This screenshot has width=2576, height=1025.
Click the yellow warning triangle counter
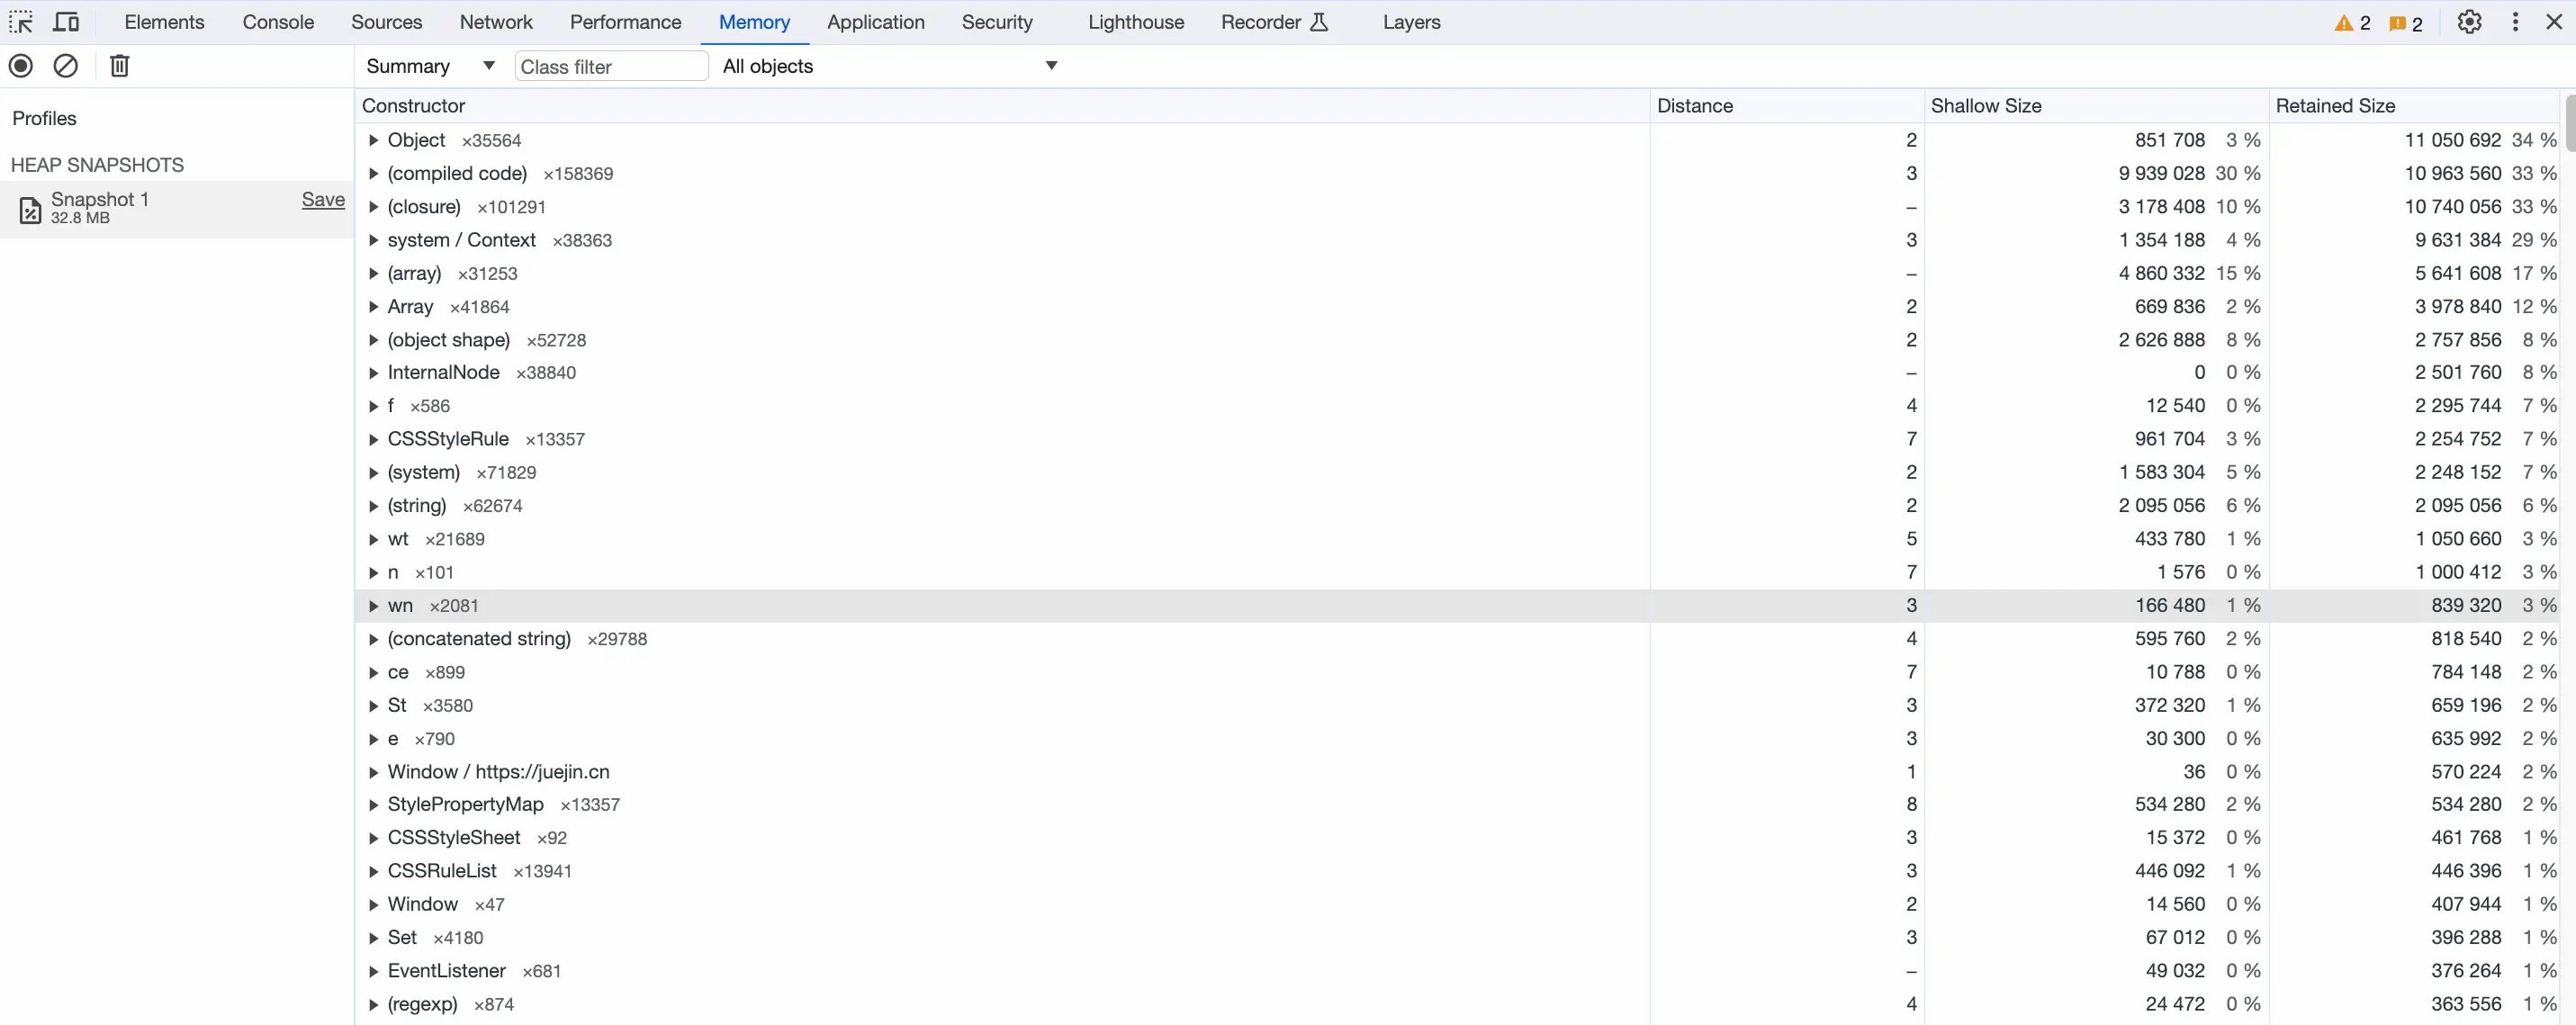[2352, 23]
